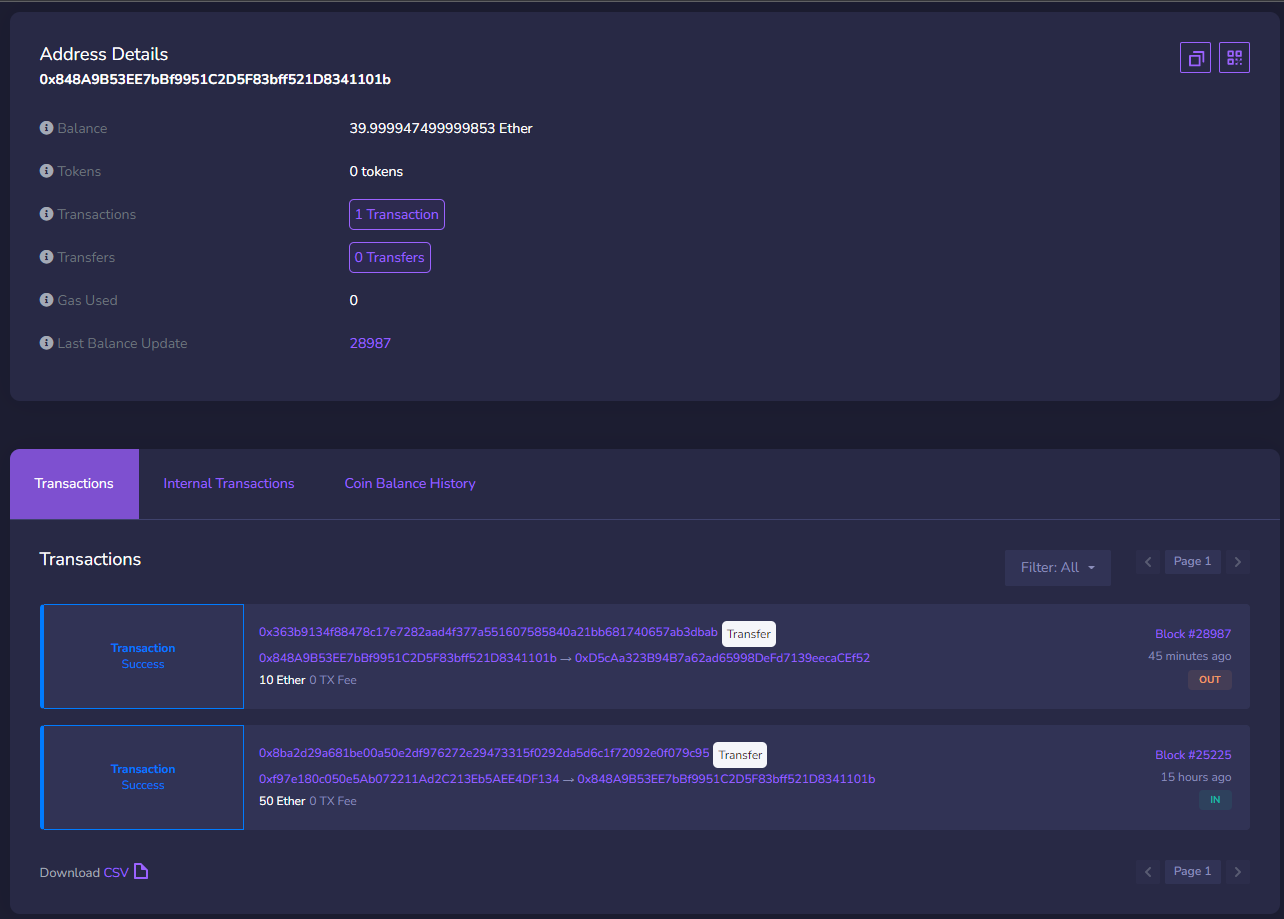Click the info icon beside Balance

(x=46, y=128)
